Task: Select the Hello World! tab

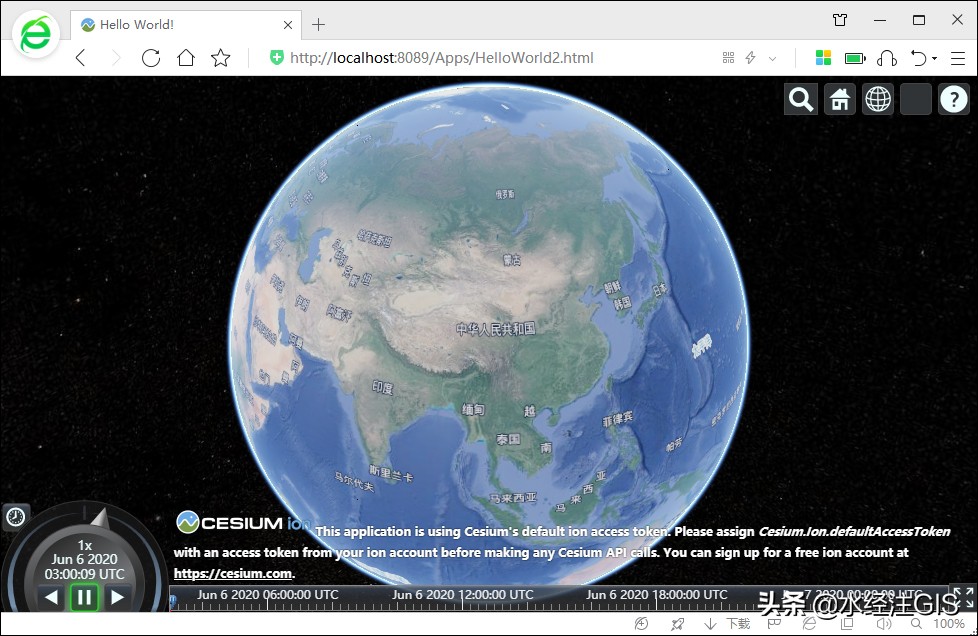Action: coord(186,25)
